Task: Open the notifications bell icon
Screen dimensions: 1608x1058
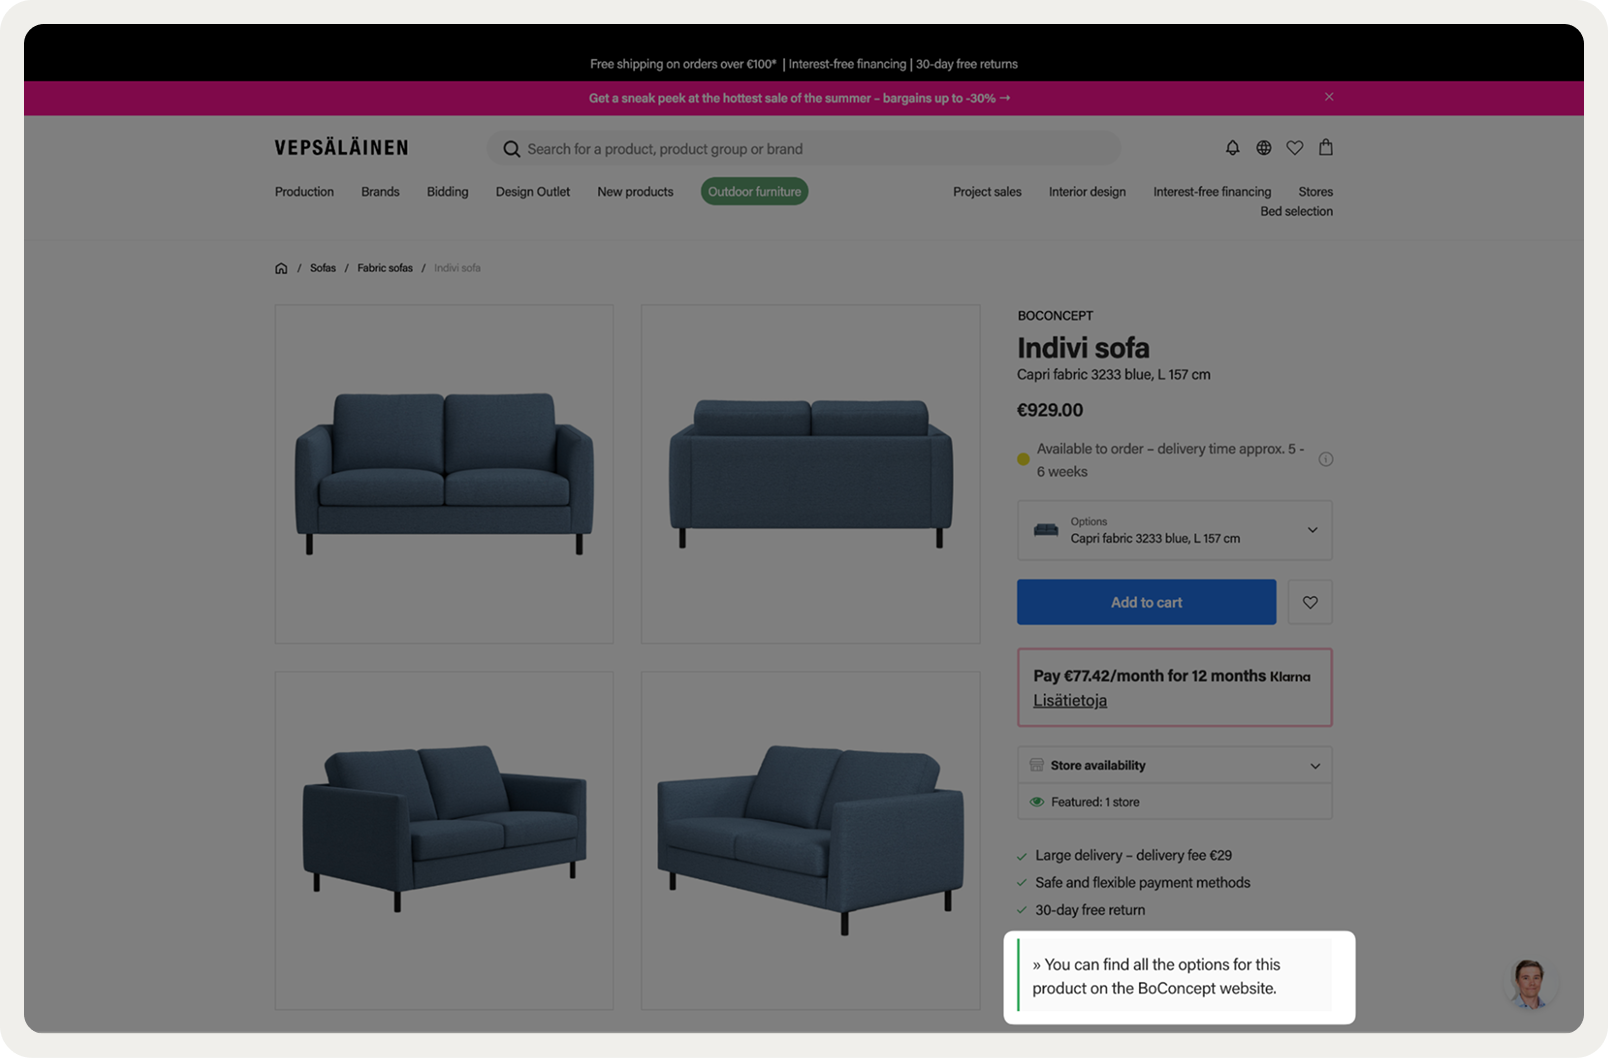Action: [x=1232, y=148]
